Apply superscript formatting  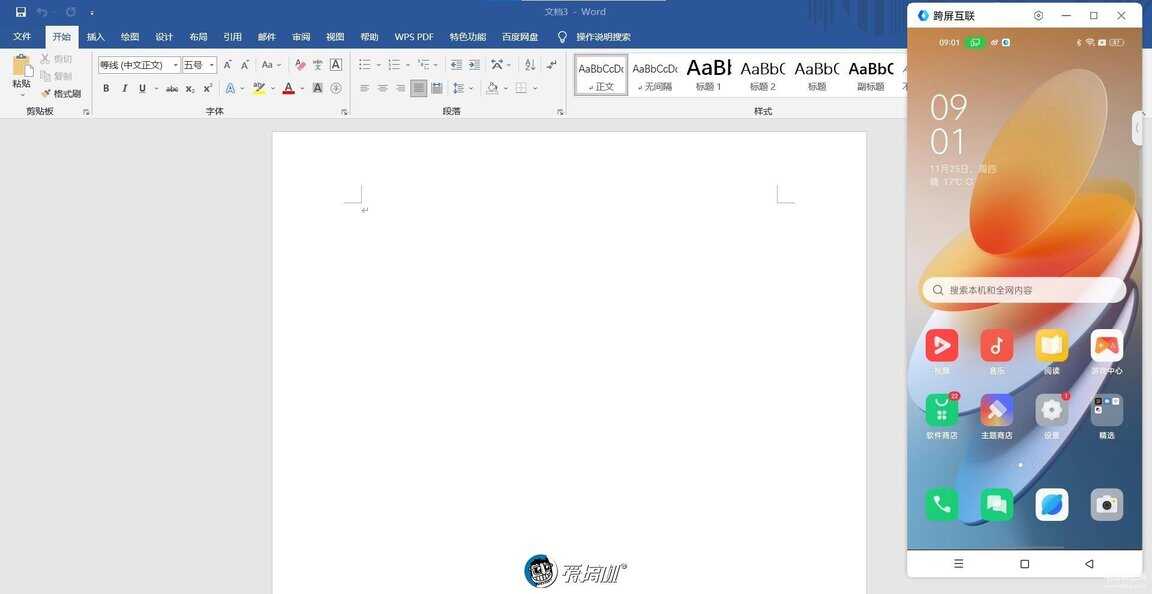click(208, 88)
